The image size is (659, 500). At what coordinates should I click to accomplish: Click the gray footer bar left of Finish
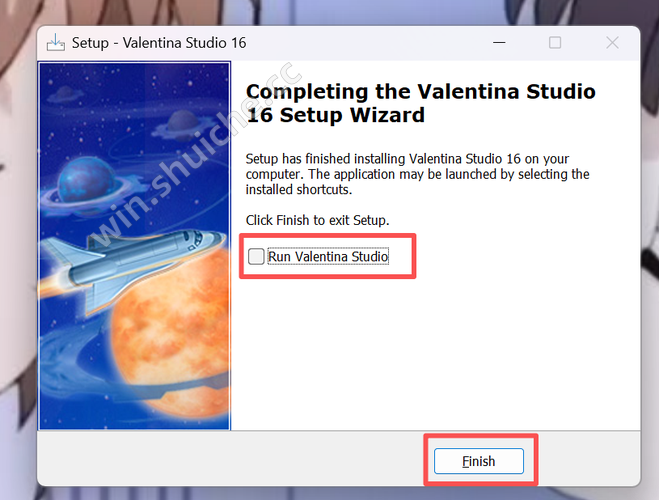click(x=231, y=458)
